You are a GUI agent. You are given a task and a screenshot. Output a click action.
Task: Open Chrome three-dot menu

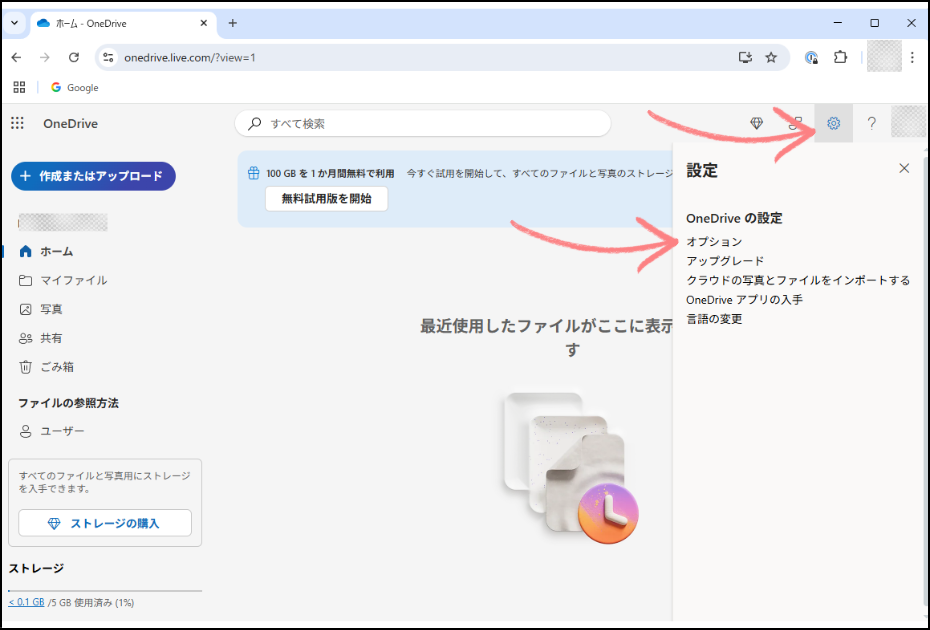(x=913, y=58)
